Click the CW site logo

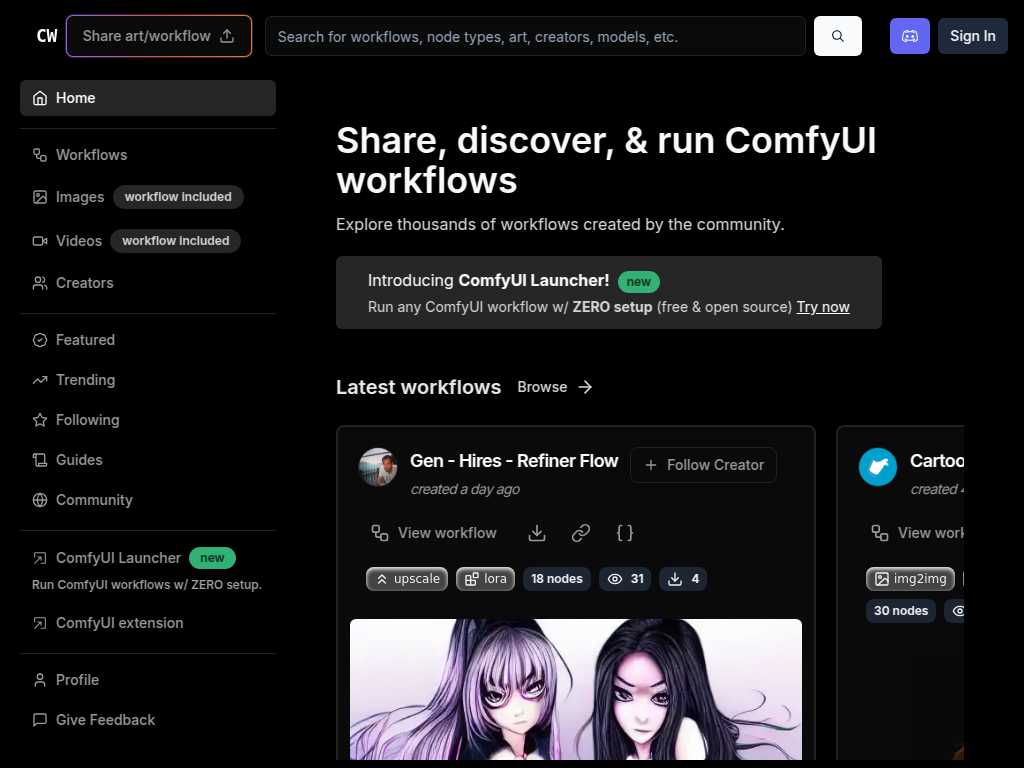point(47,36)
